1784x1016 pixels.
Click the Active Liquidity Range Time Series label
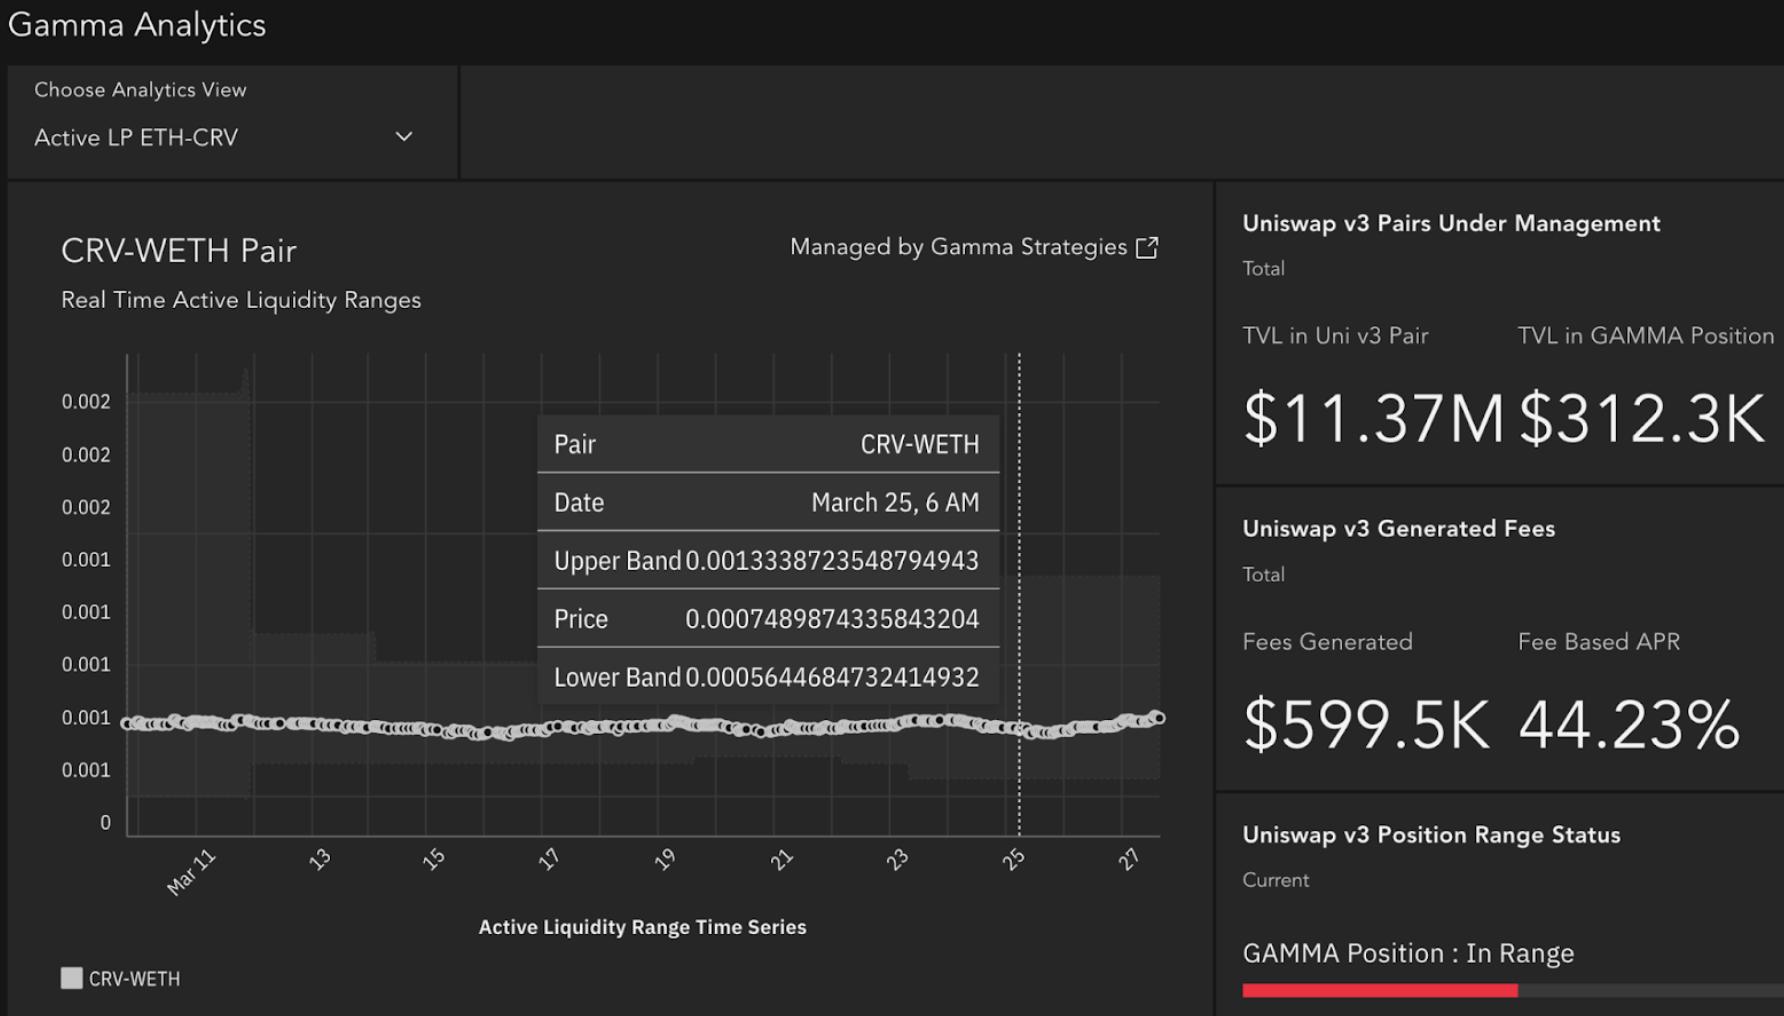tap(642, 927)
